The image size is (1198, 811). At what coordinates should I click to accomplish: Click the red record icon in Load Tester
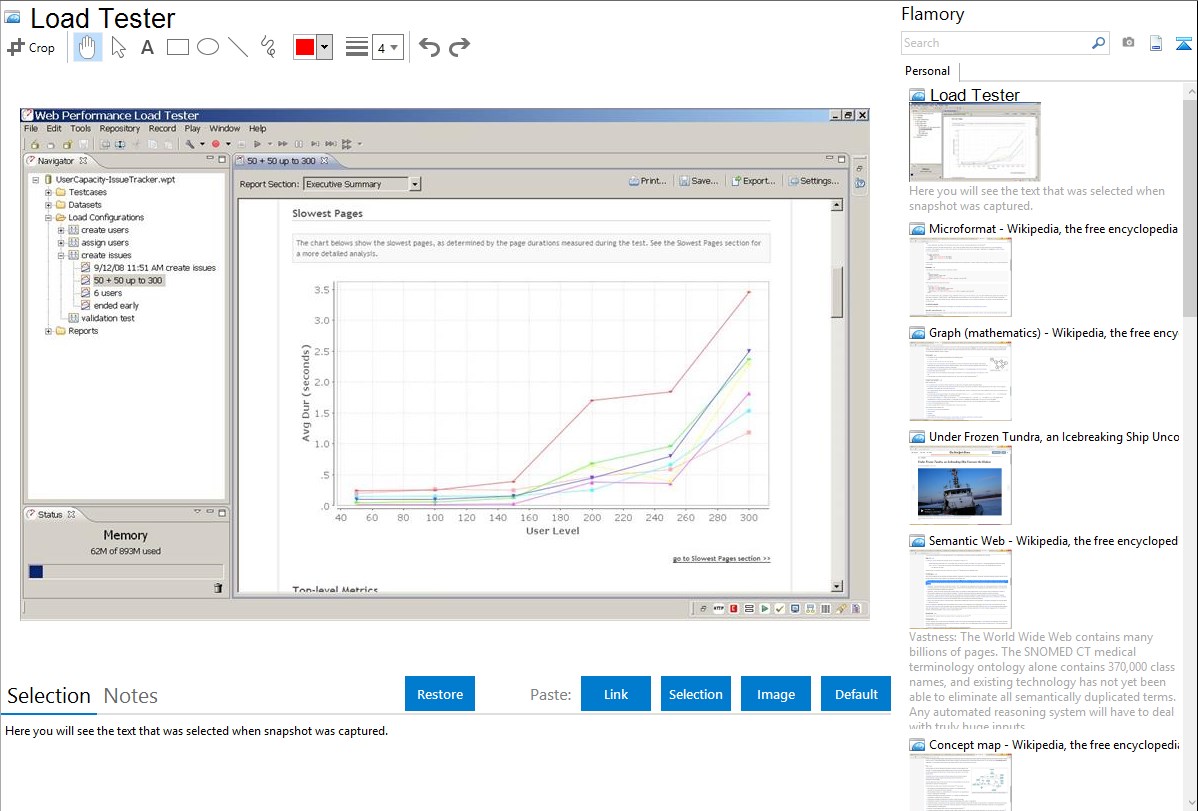coord(215,144)
